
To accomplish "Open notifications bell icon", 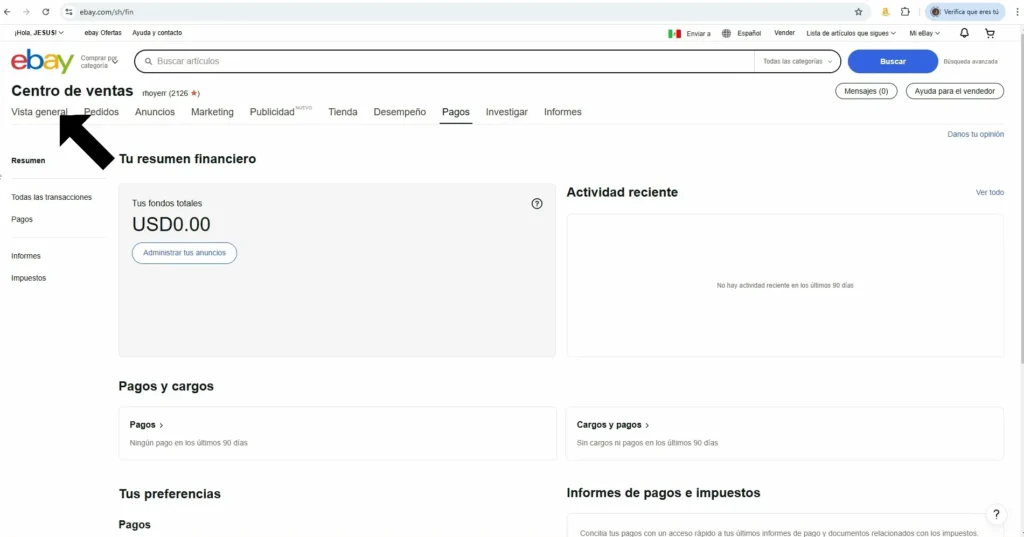I will [964, 33].
